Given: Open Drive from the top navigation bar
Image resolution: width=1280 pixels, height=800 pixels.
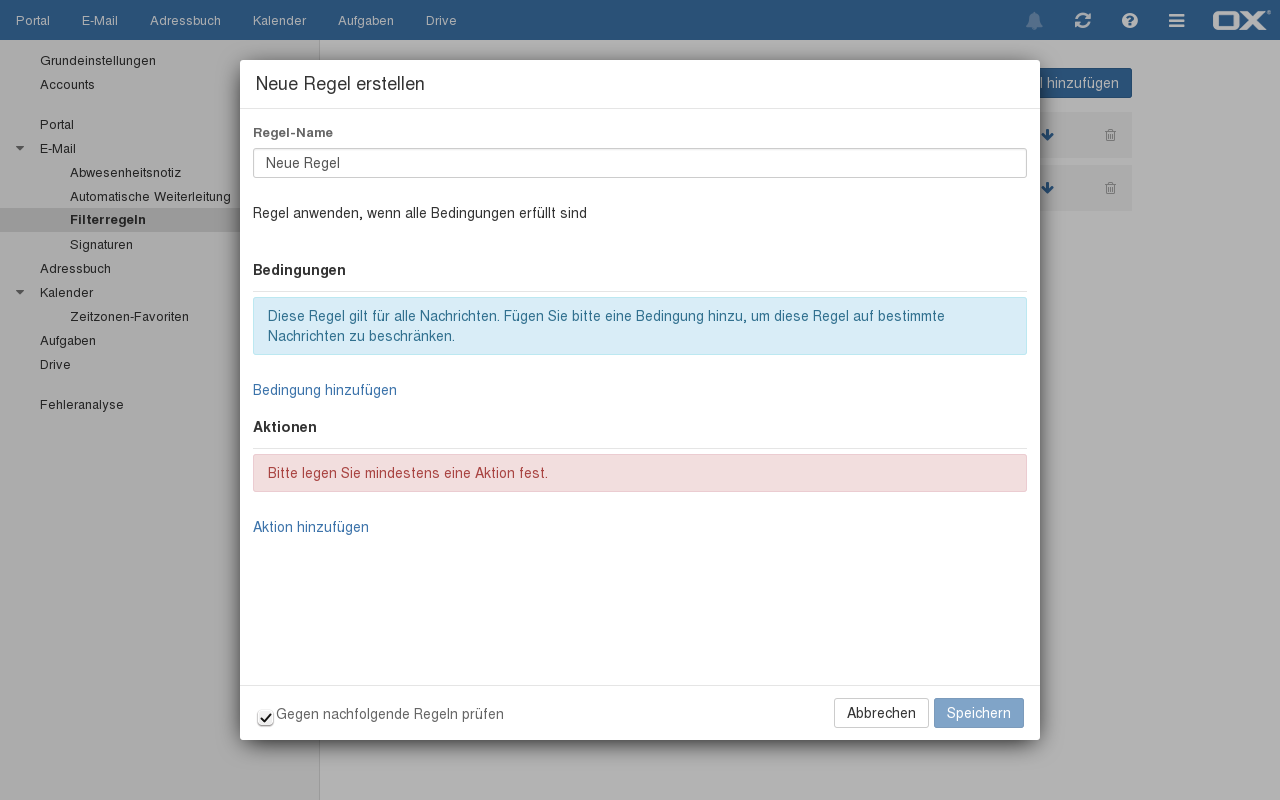Looking at the screenshot, I should pyautogui.click(x=441, y=21).
